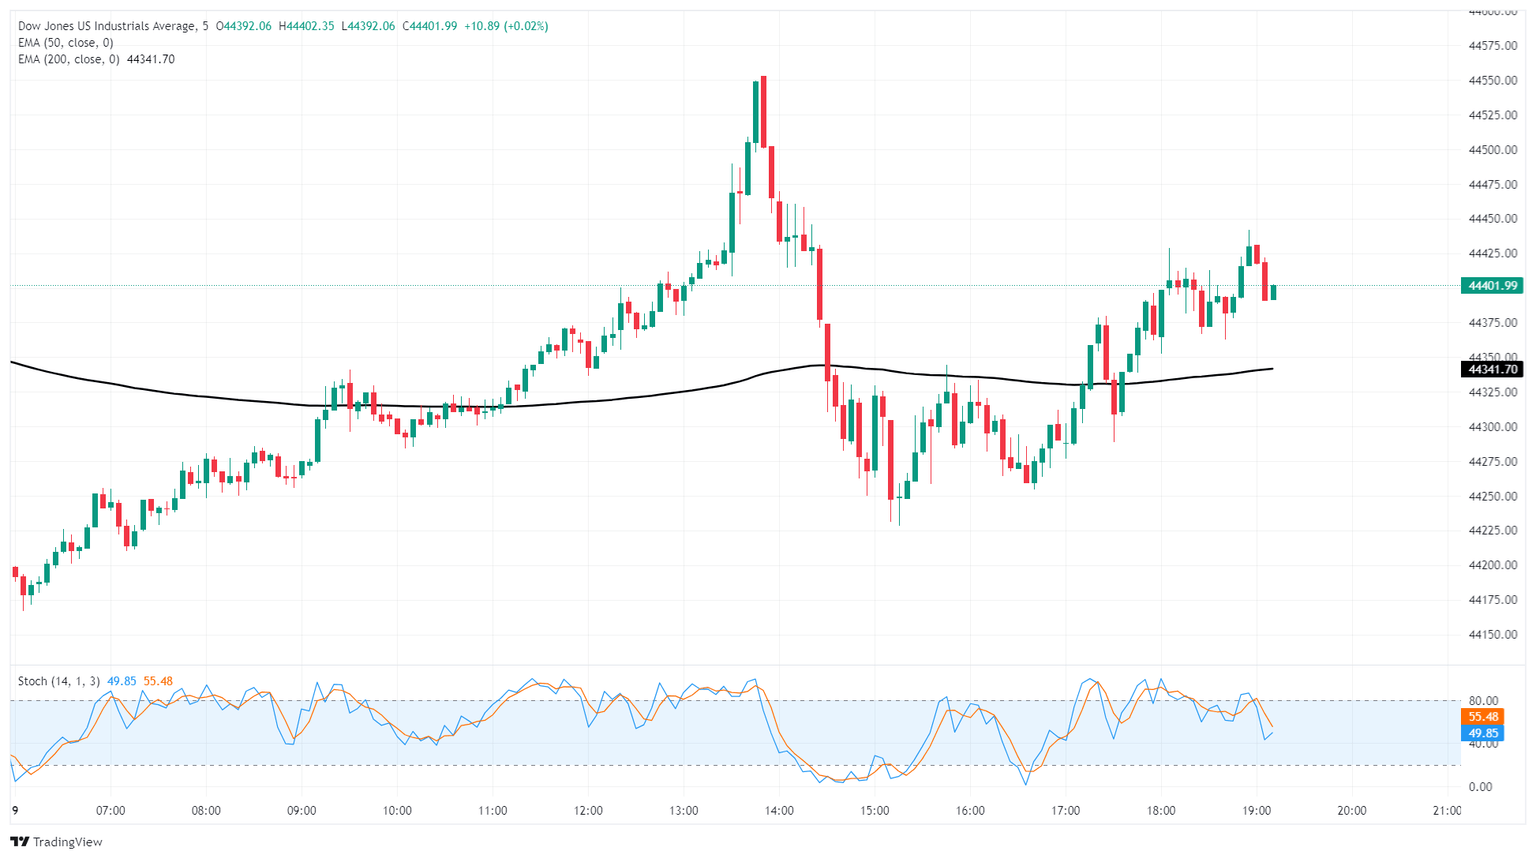1536x859 pixels.
Task: Click the 44200.00 price scale label
Action: [1493, 565]
